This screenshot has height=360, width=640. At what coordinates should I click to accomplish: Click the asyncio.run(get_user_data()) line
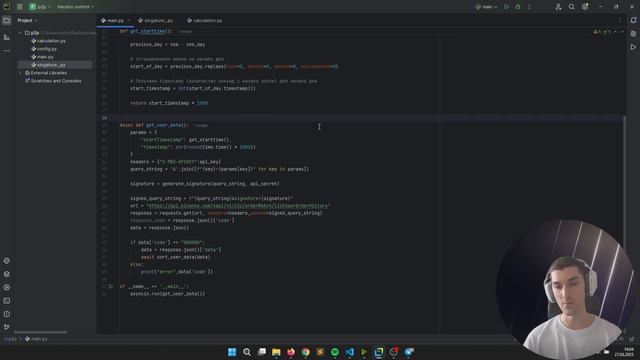click(x=168, y=294)
